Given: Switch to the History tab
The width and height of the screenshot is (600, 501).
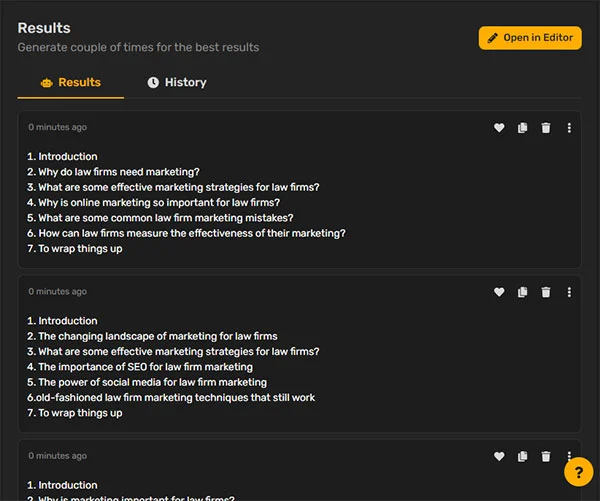Looking at the screenshot, I should click(x=177, y=82).
